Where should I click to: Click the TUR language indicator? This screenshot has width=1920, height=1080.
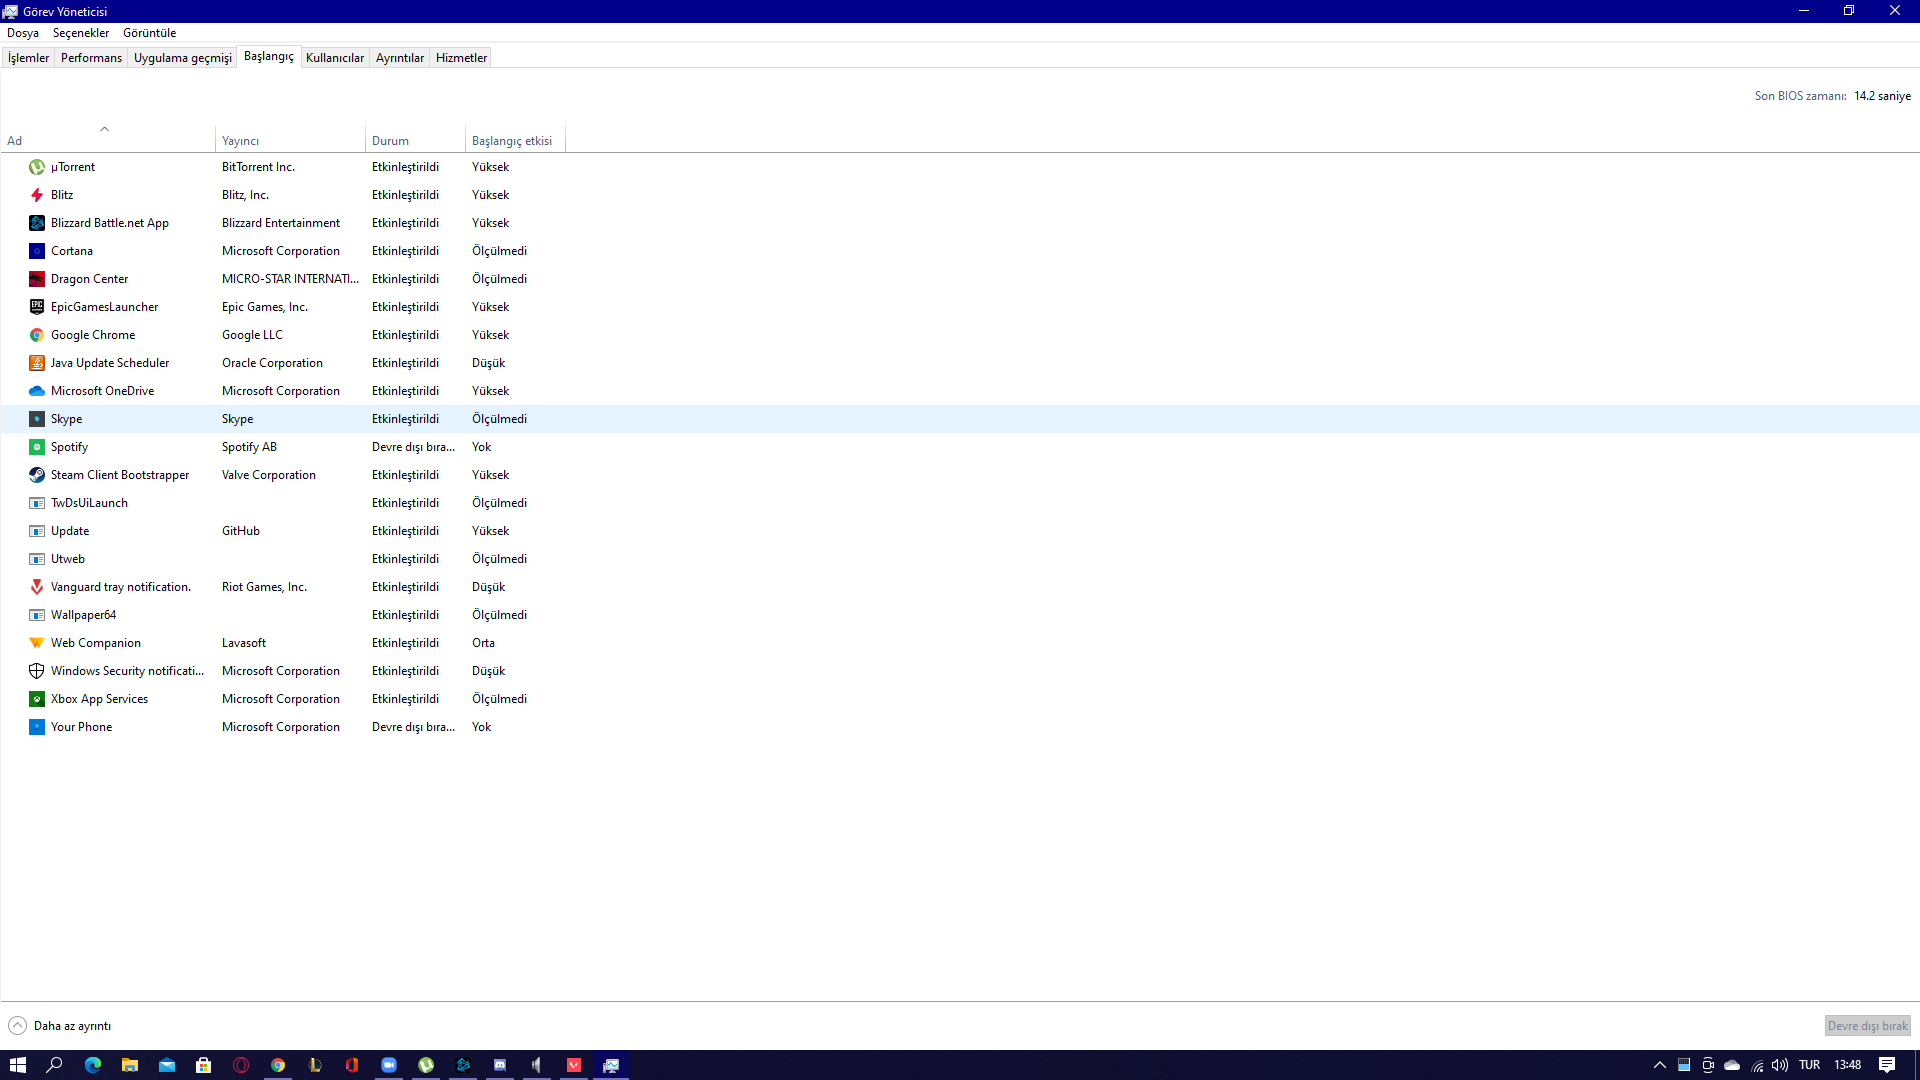click(1810, 1065)
